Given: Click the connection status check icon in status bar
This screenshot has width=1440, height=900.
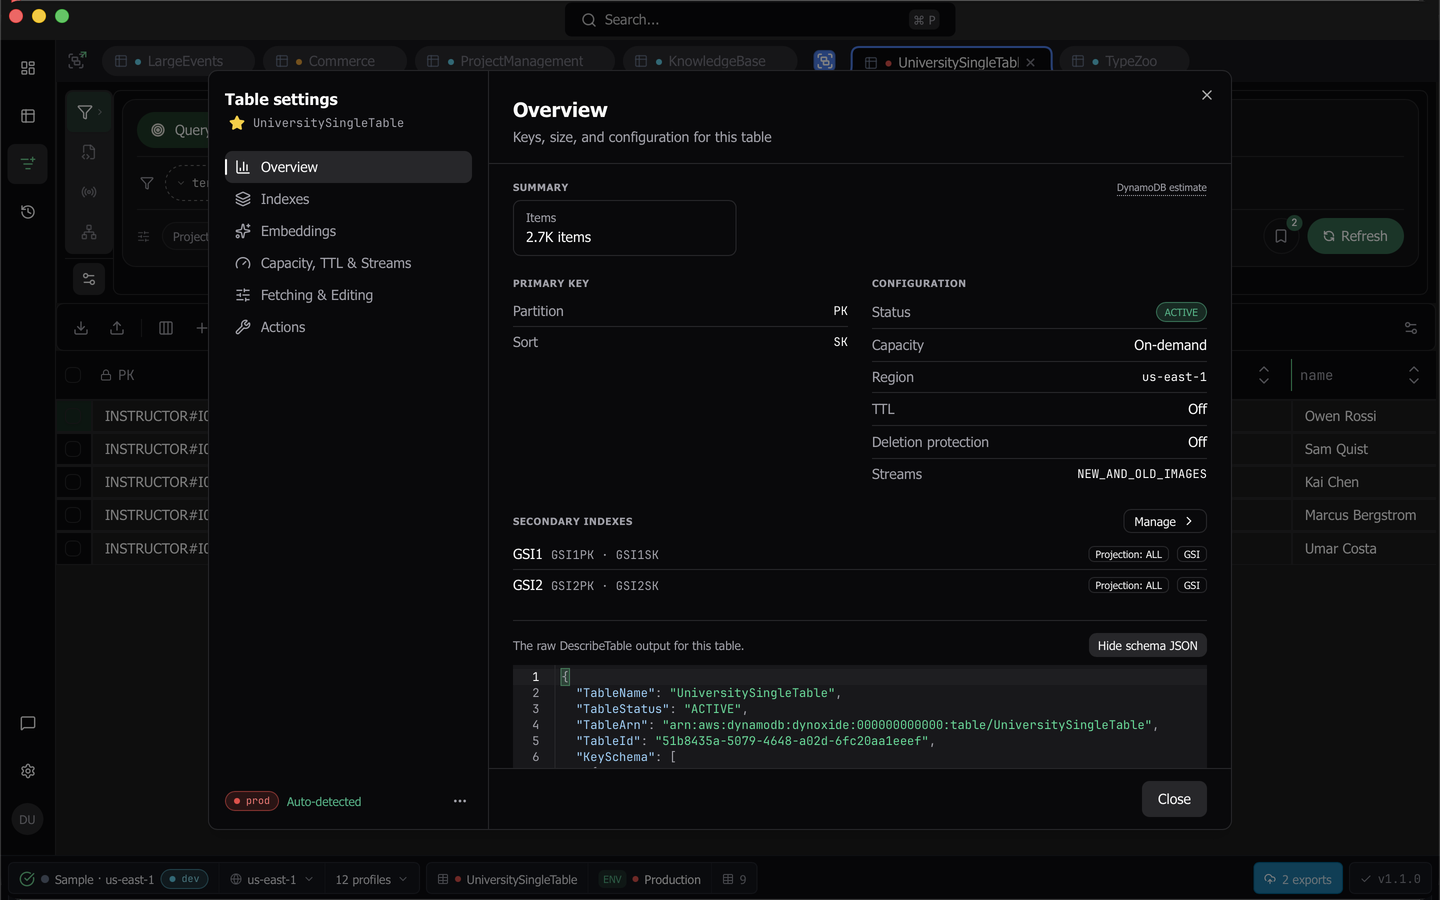Looking at the screenshot, I should [x=27, y=879].
